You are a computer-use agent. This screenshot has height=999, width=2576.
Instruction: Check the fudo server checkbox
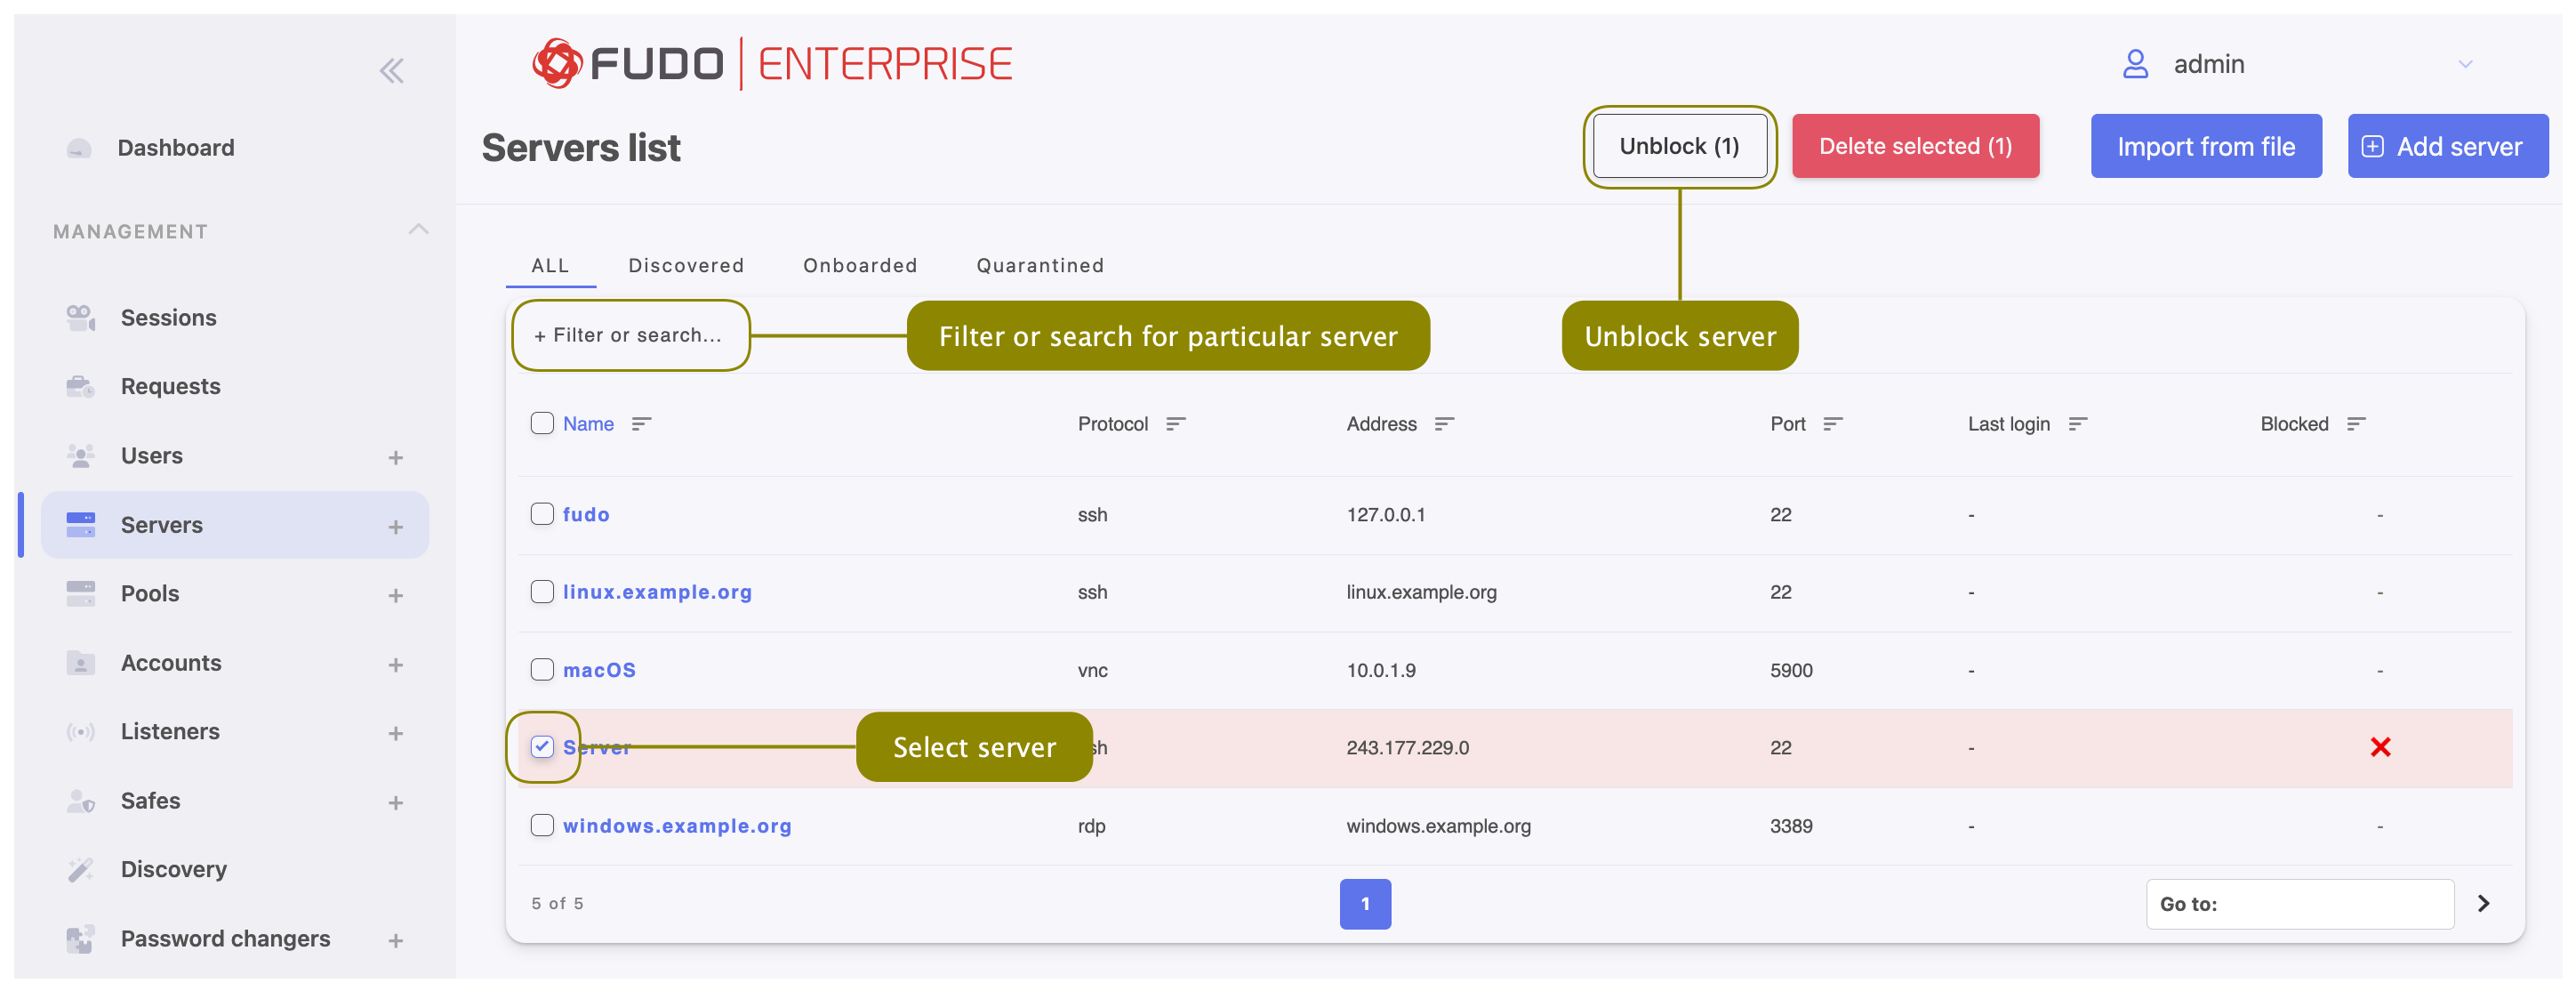(542, 514)
